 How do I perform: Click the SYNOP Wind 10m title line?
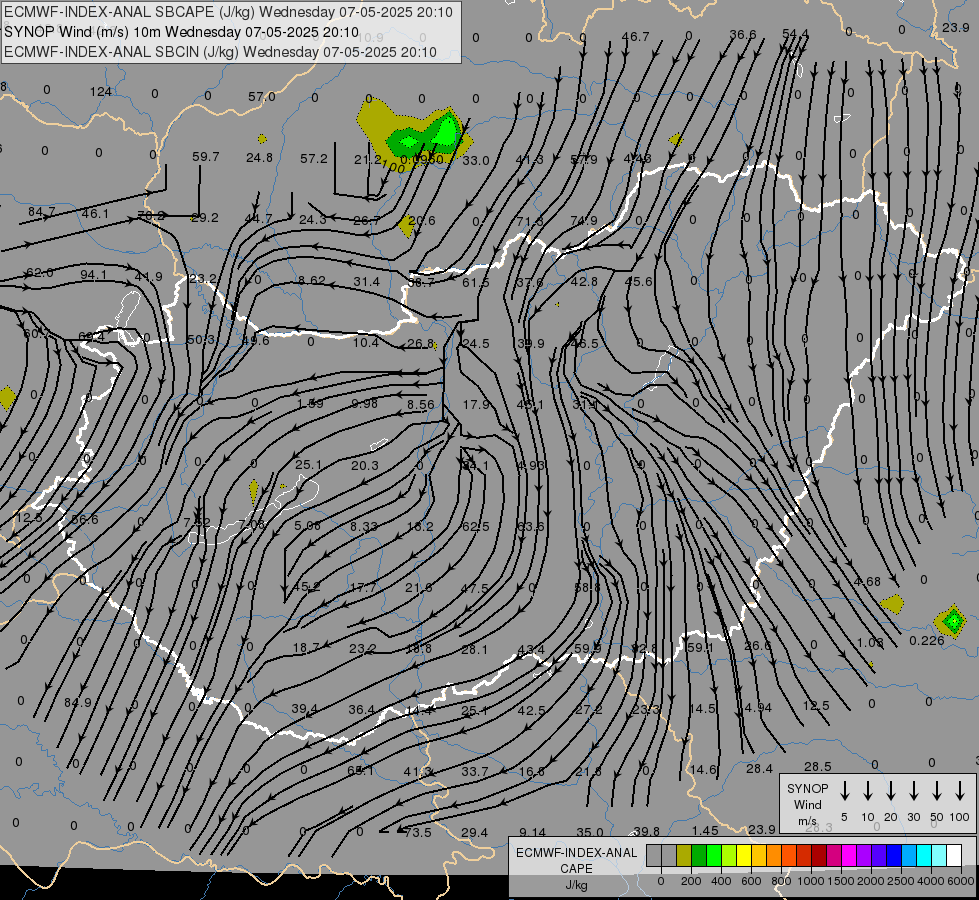(x=181, y=32)
